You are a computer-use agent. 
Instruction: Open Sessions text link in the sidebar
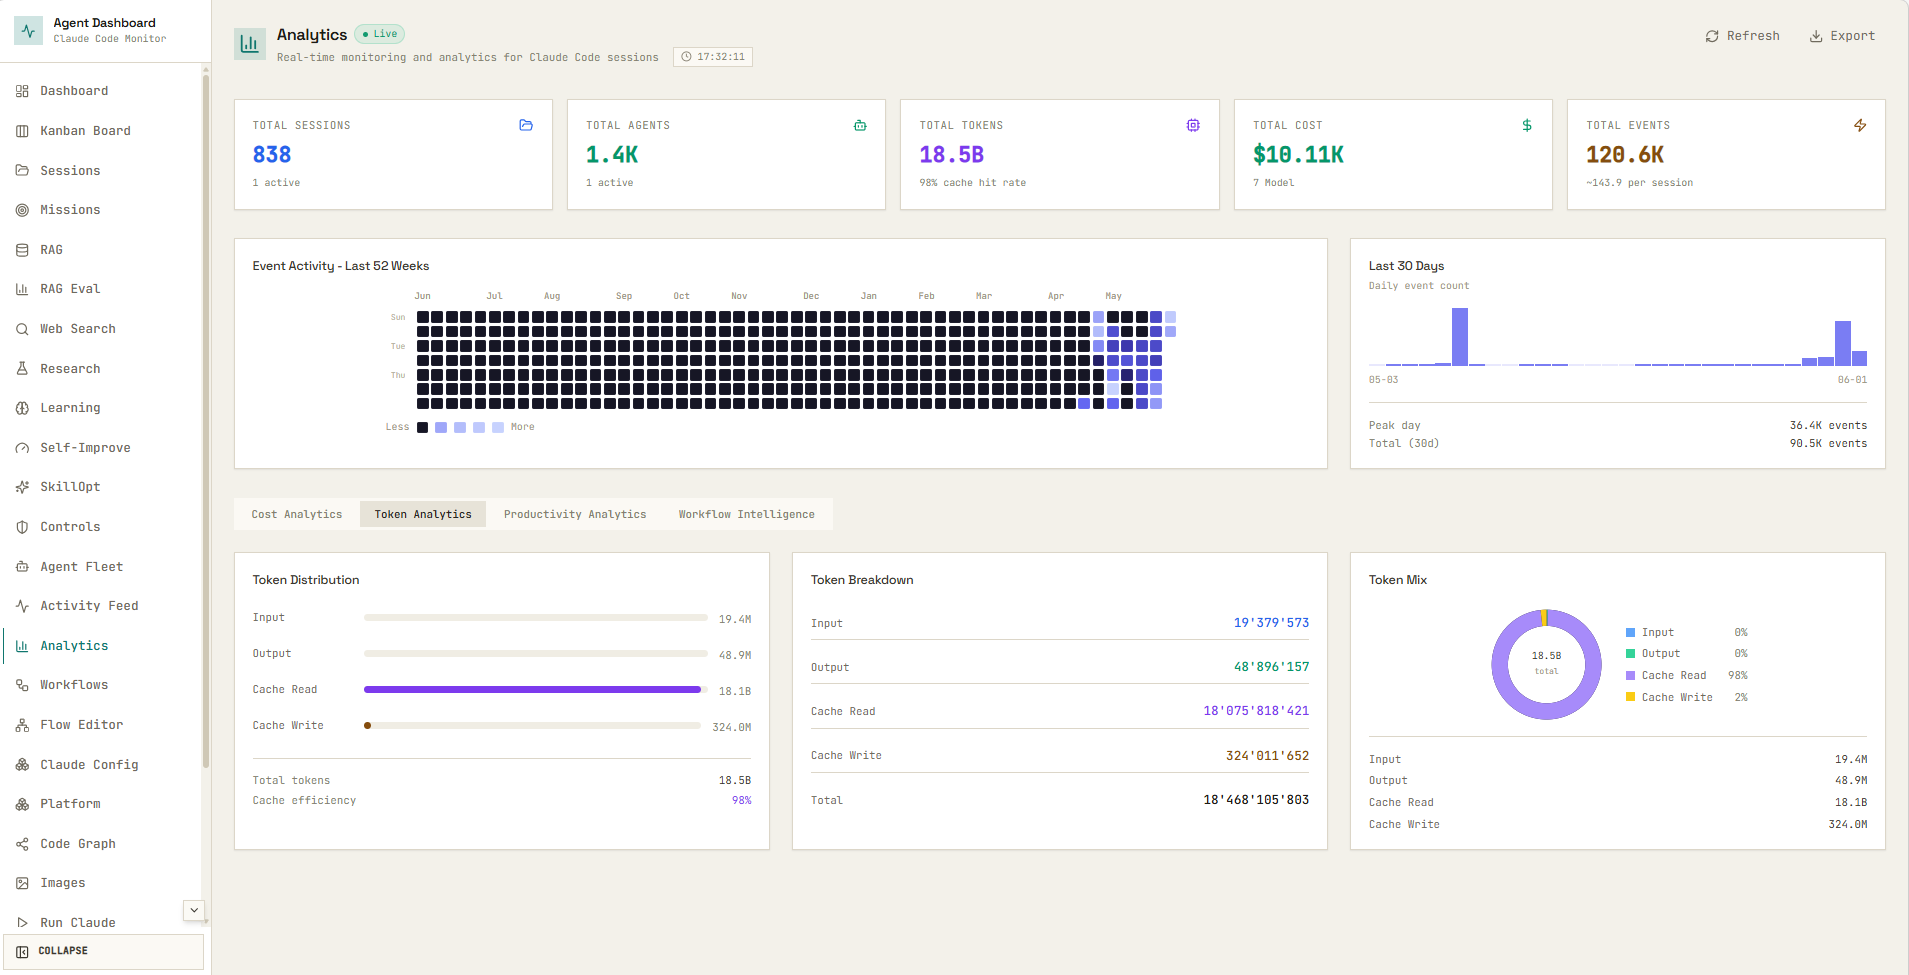(x=70, y=171)
